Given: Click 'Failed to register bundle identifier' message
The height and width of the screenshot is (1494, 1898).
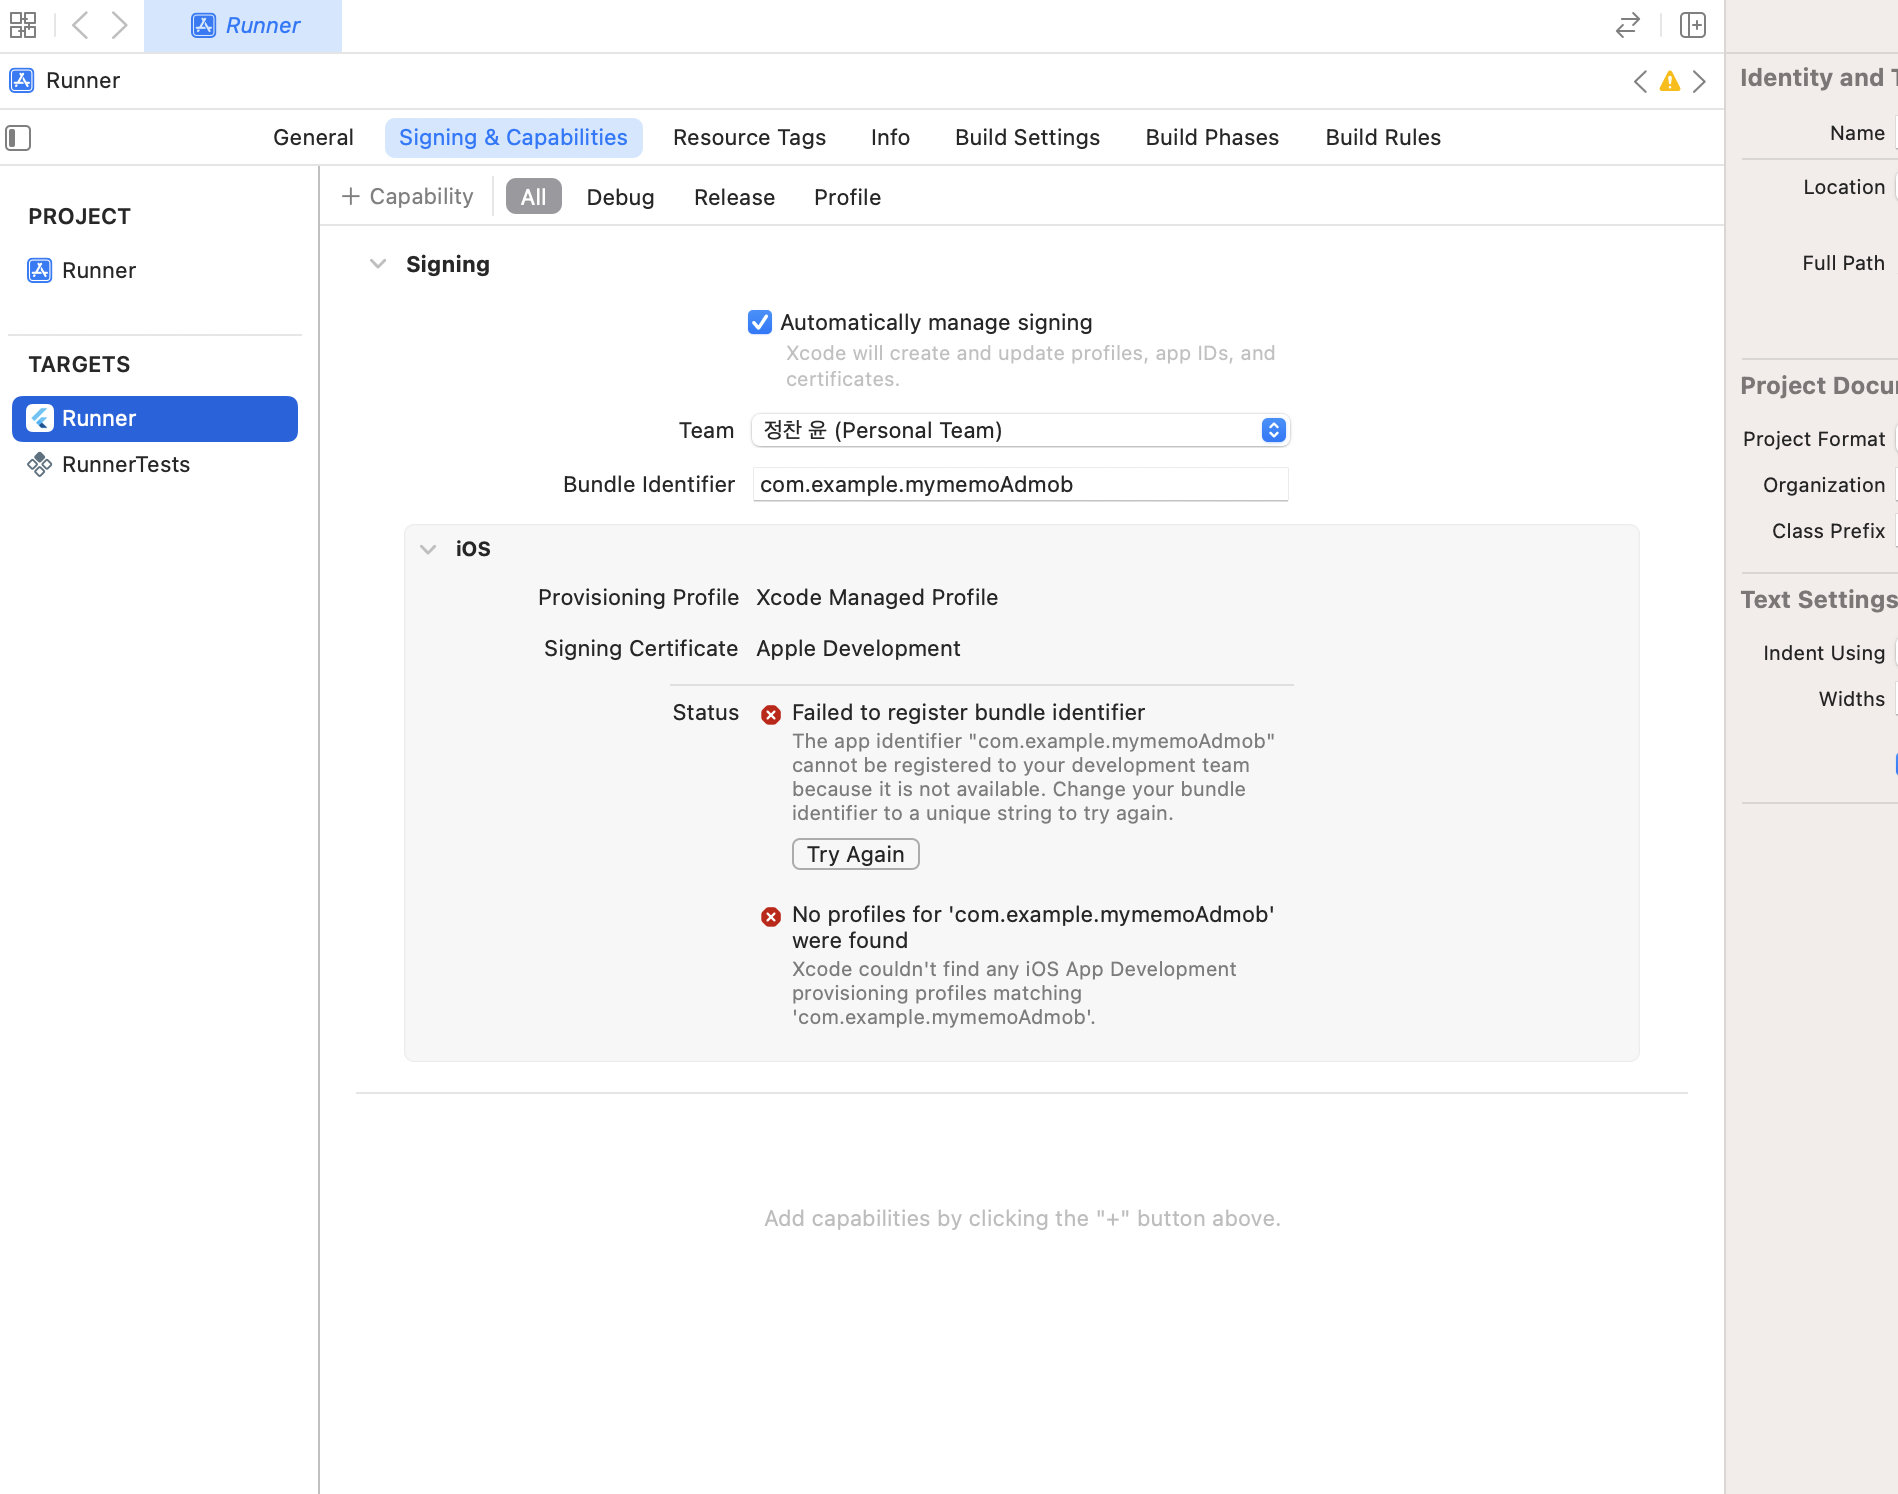Looking at the screenshot, I should (x=968, y=712).
